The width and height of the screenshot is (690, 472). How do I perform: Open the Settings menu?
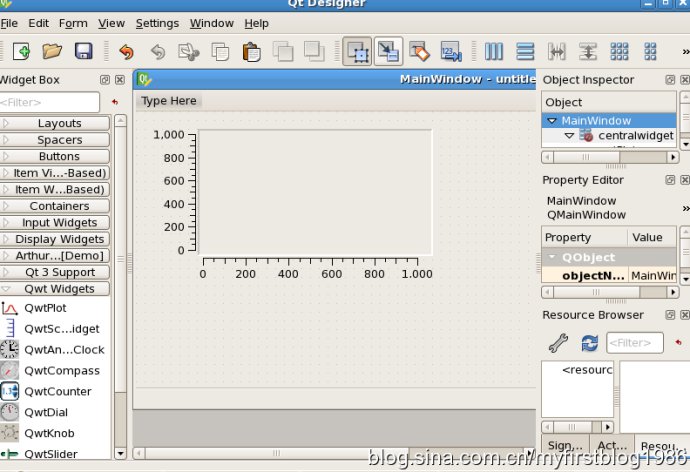[157, 23]
